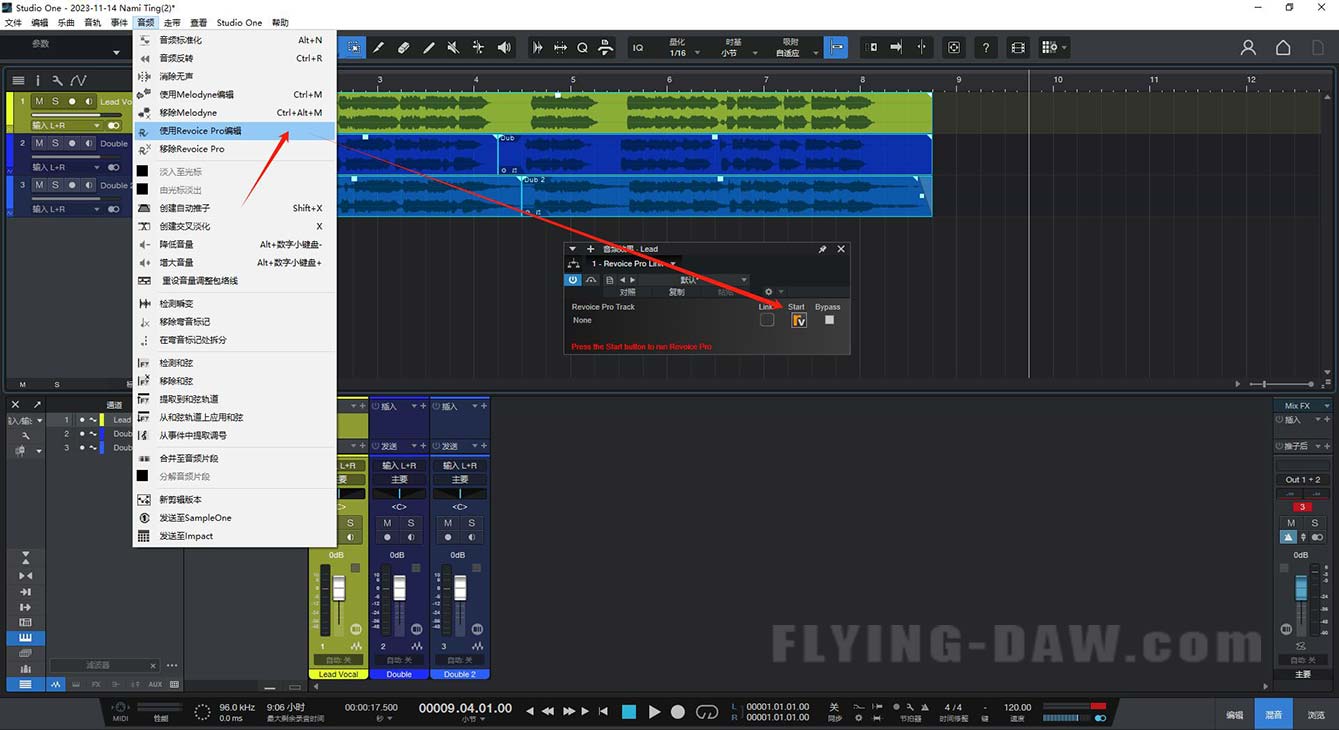1339x730 pixels.
Task: Click the Record transport button
Action: 678,712
